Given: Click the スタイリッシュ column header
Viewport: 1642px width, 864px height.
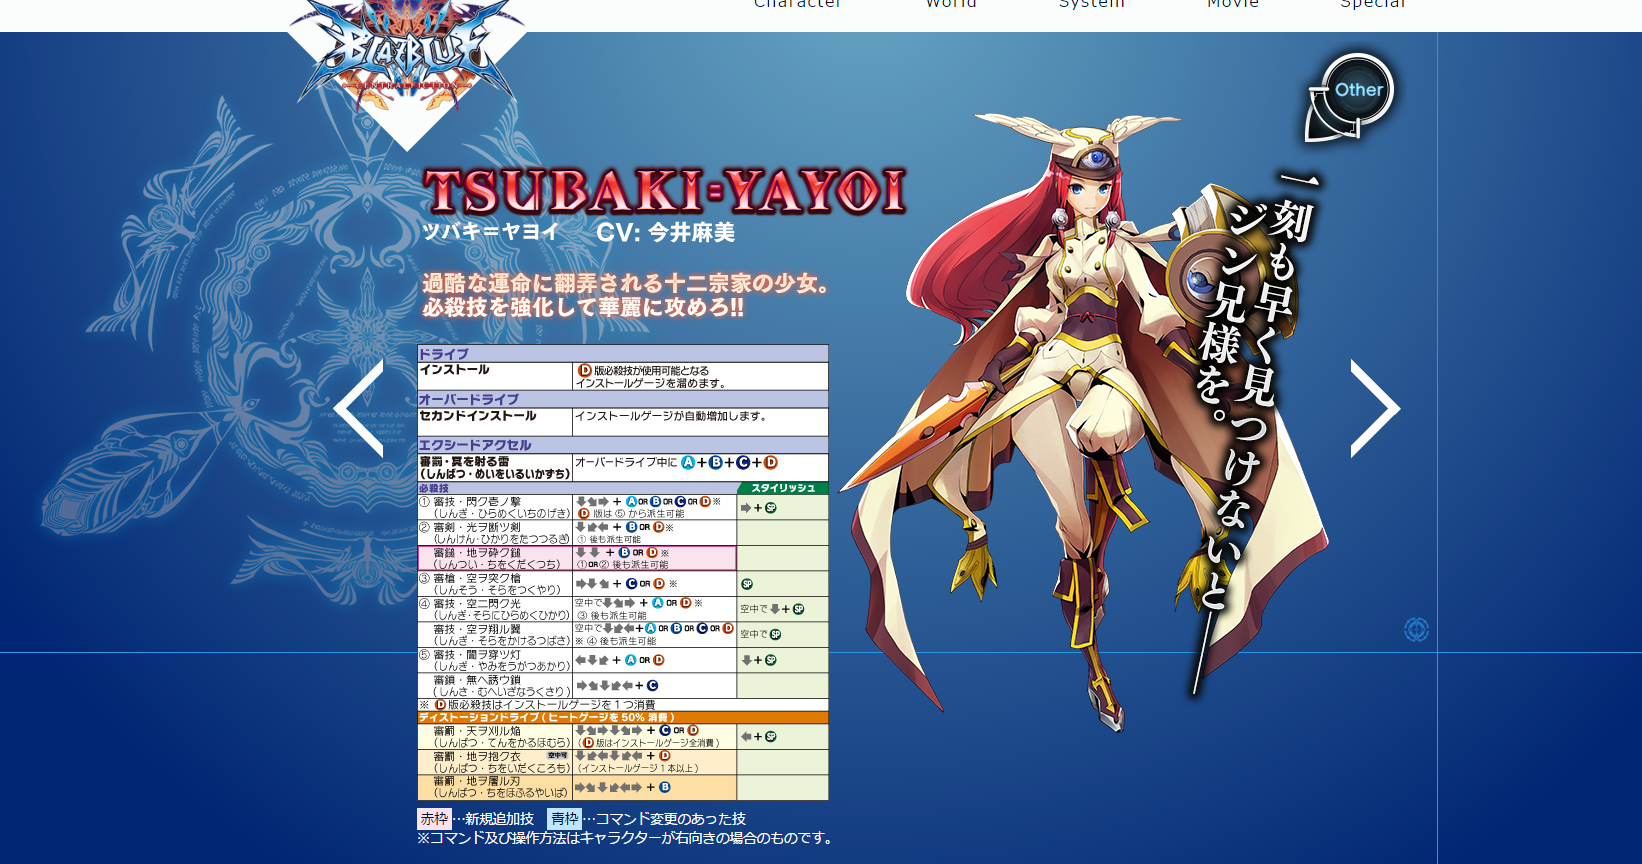Looking at the screenshot, I should tap(783, 488).
